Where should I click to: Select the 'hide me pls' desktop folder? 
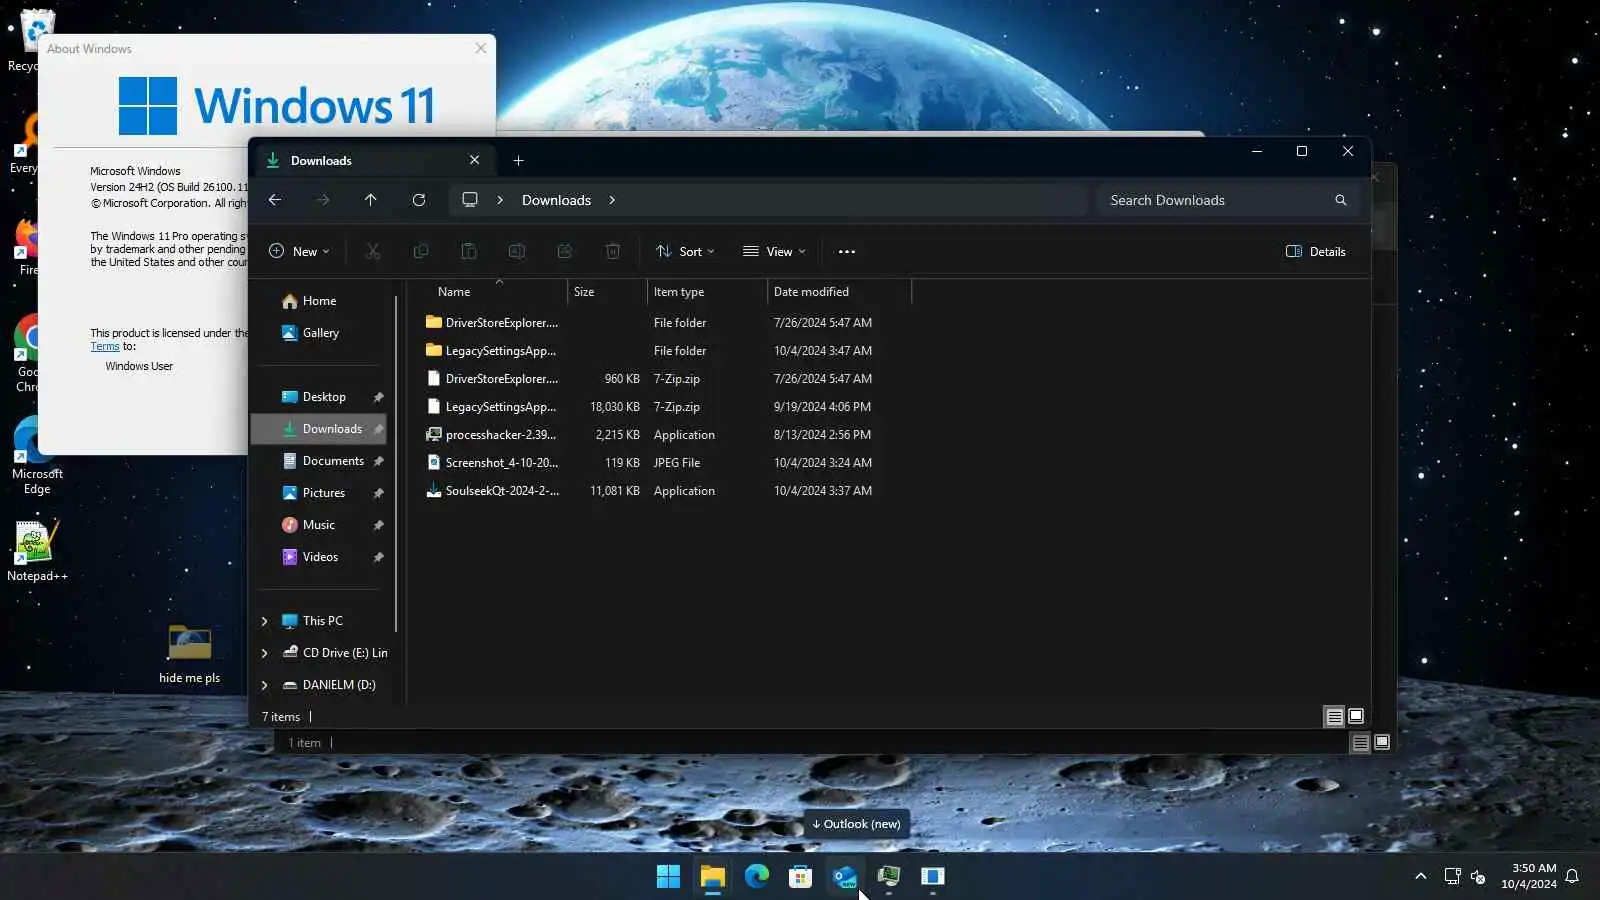point(189,655)
